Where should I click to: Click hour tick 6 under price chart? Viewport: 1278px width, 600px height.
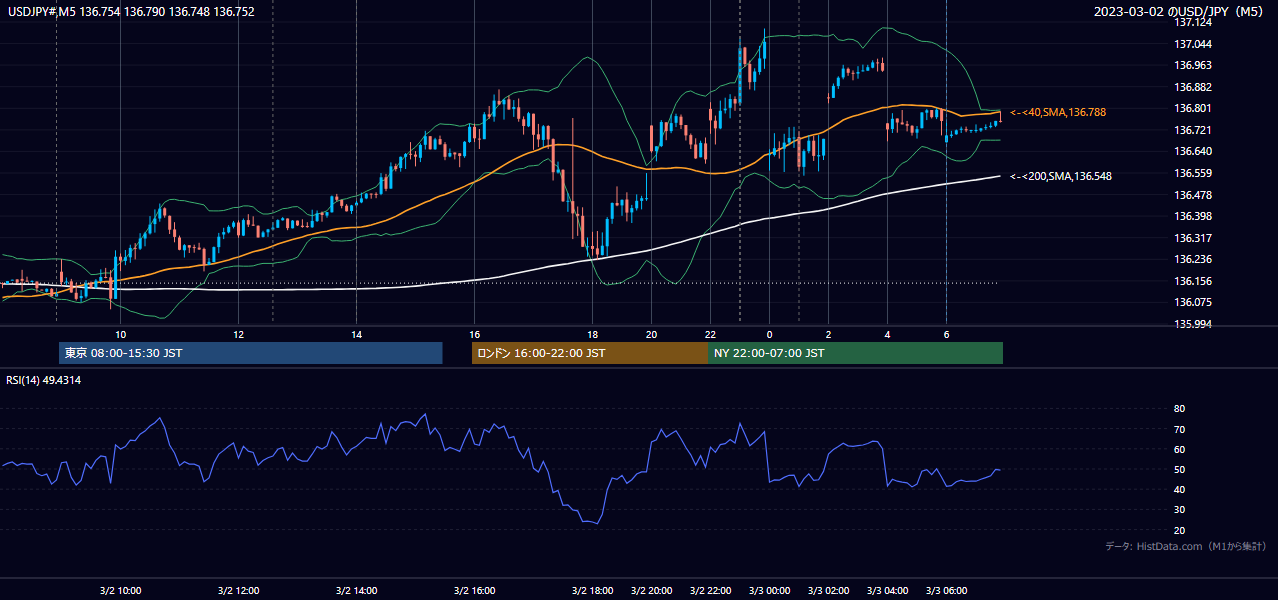pos(946,334)
